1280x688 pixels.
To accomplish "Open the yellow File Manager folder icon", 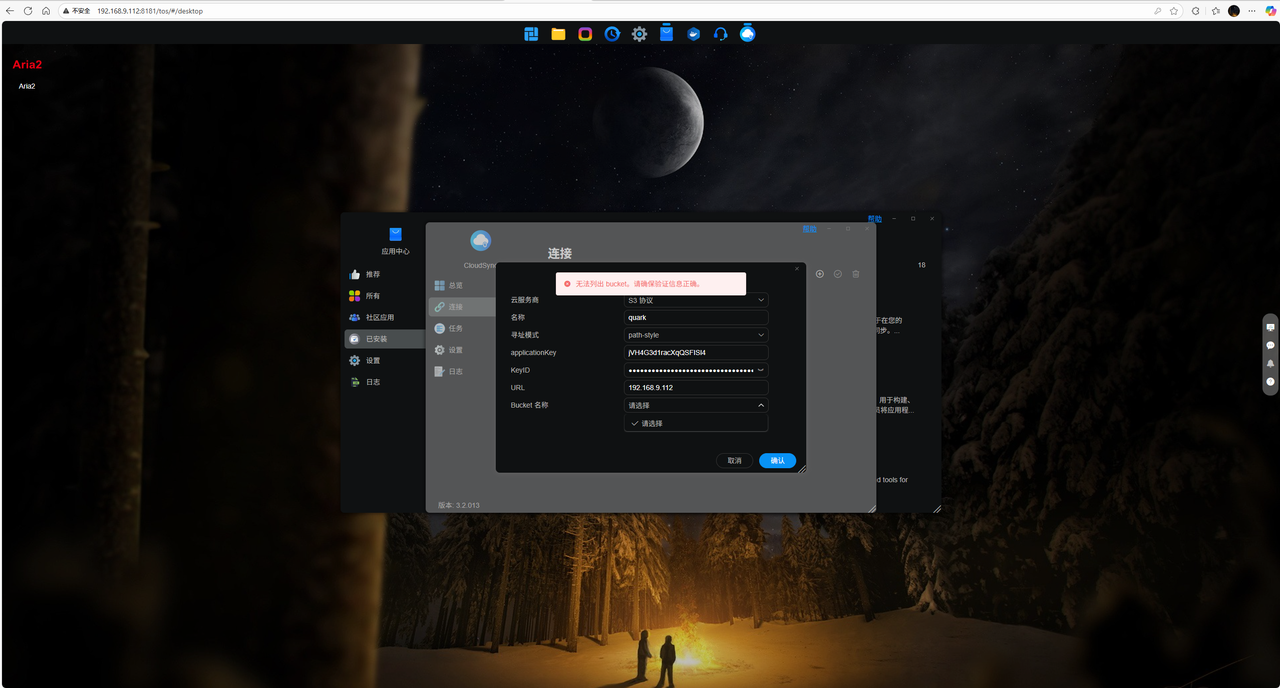I will coord(558,34).
